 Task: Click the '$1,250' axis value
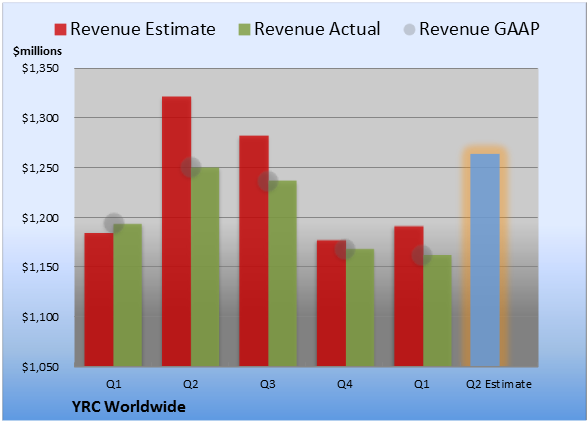point(40,168)
